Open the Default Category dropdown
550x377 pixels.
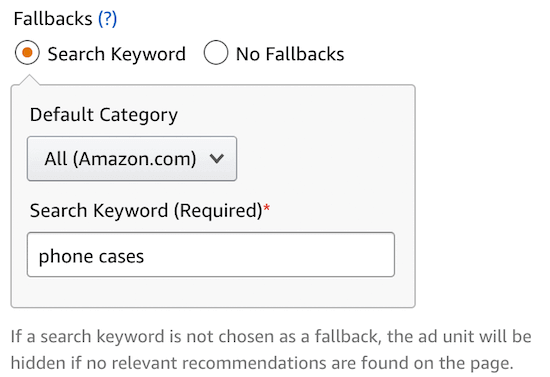click(x=132, y=159)
